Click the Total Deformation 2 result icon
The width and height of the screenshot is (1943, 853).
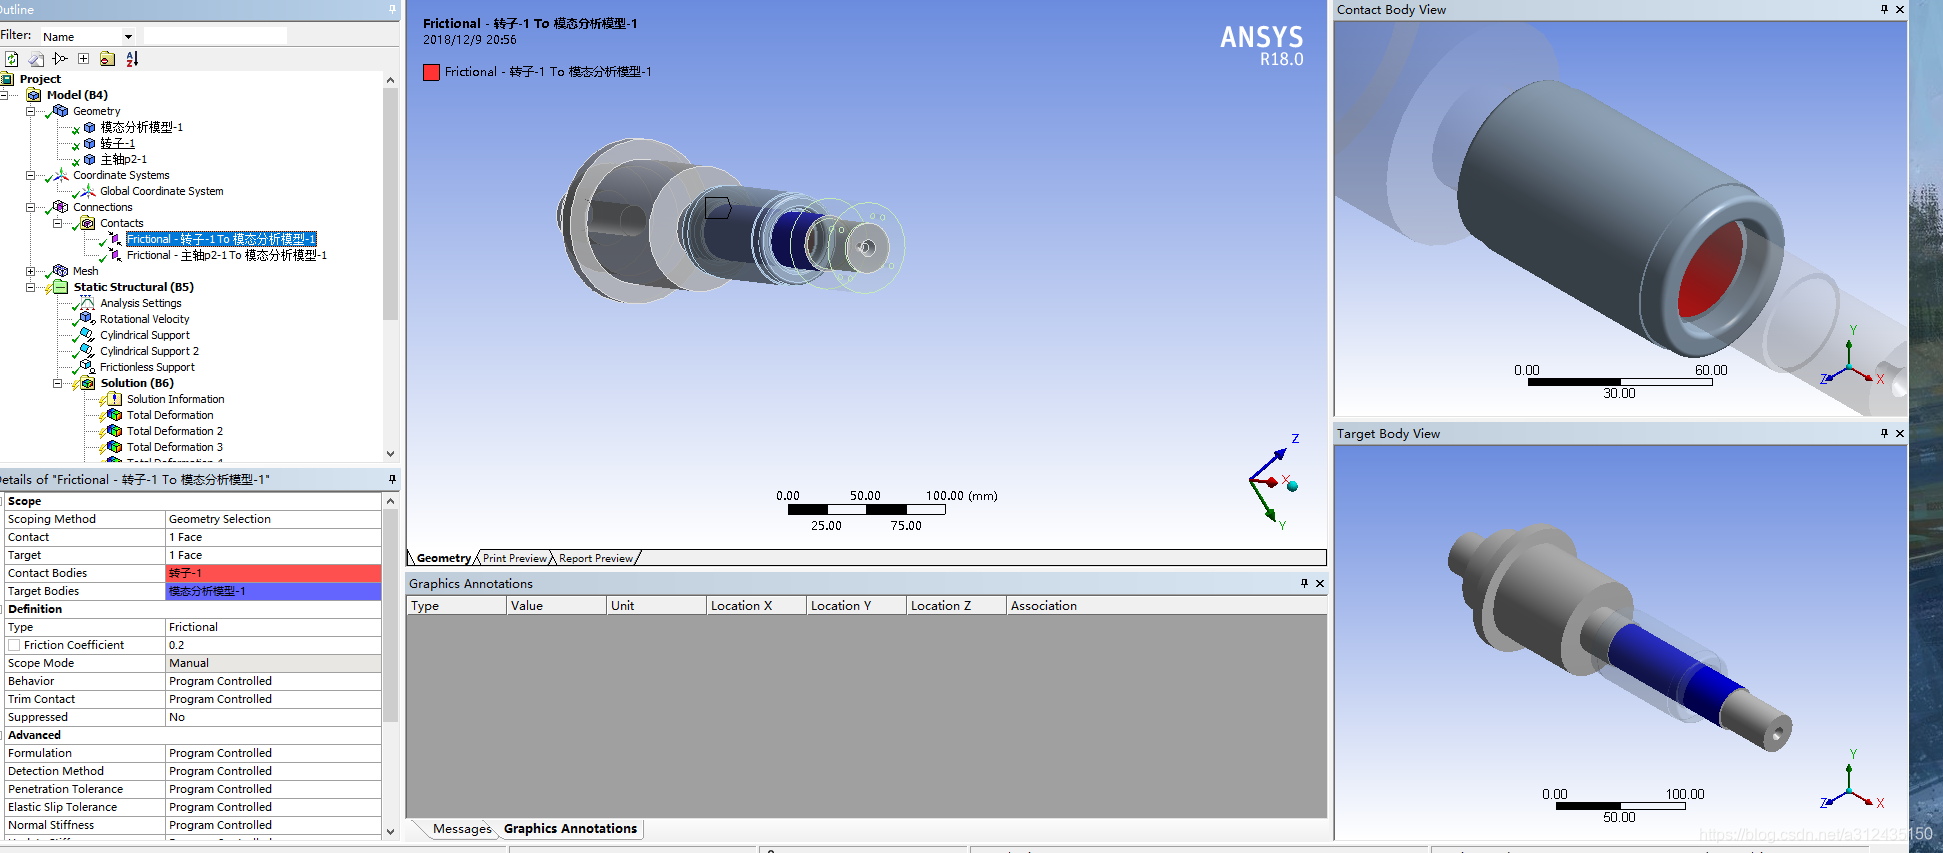click(114, 431)
